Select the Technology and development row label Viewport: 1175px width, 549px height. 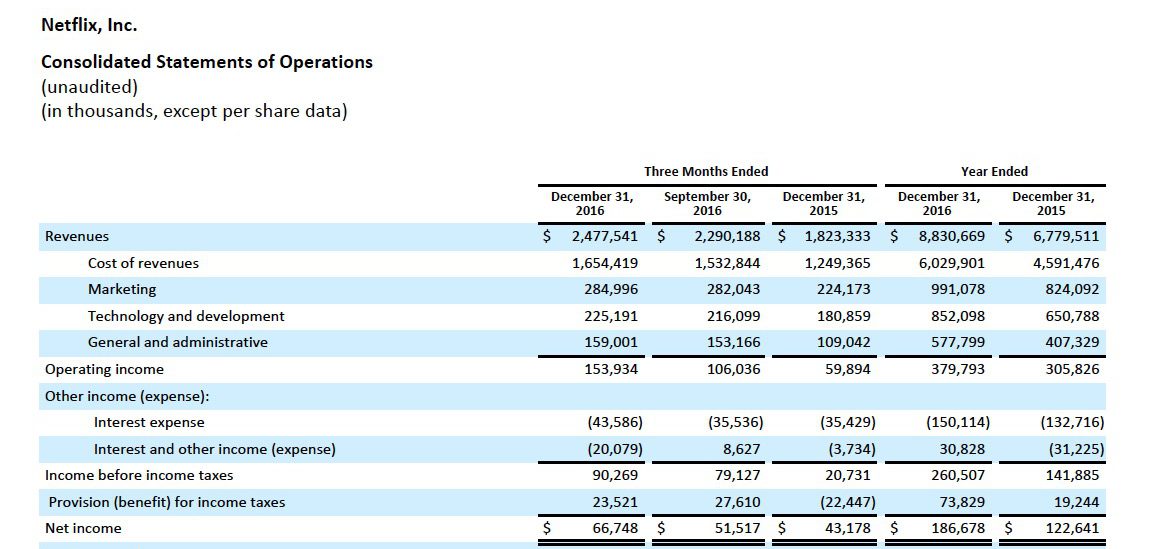(186, 316)
